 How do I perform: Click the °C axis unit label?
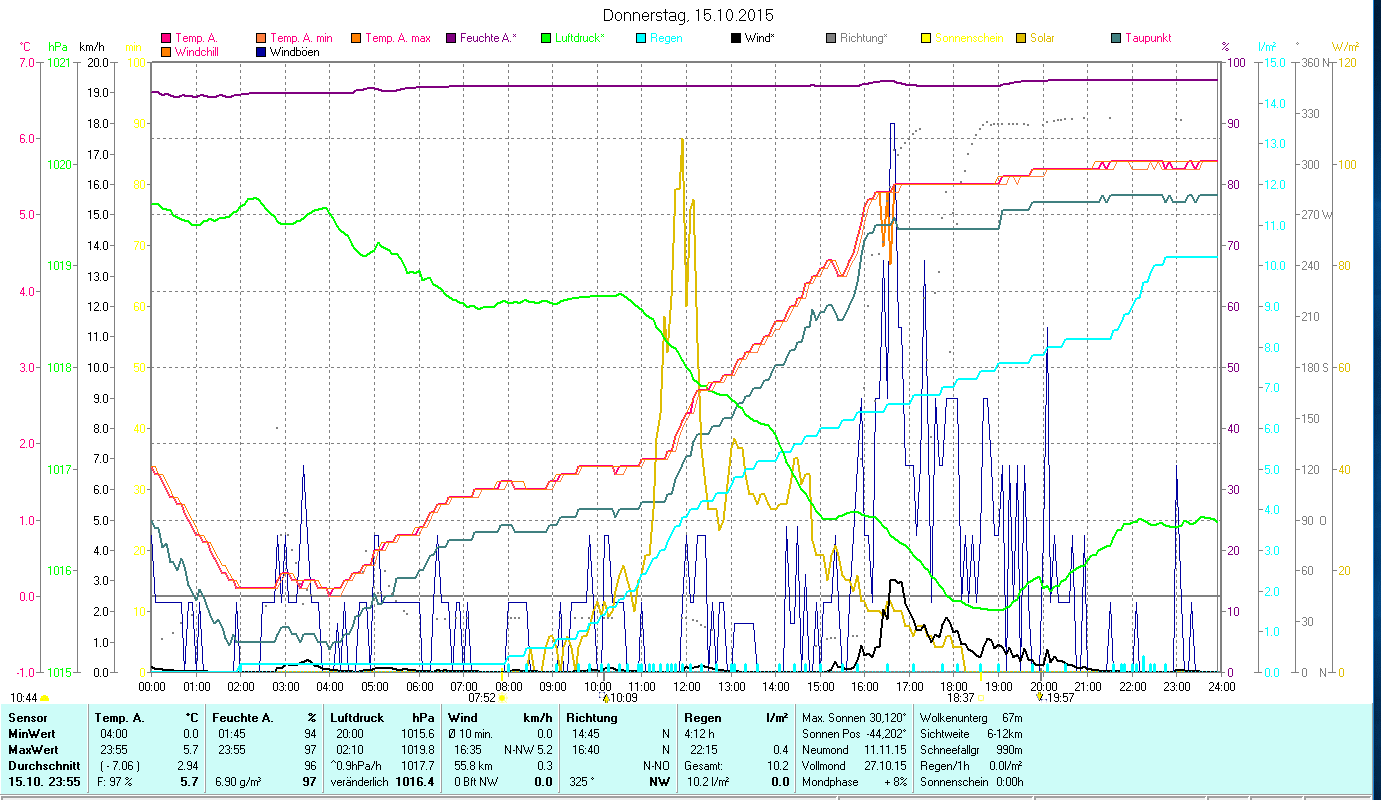pos(25,47)
